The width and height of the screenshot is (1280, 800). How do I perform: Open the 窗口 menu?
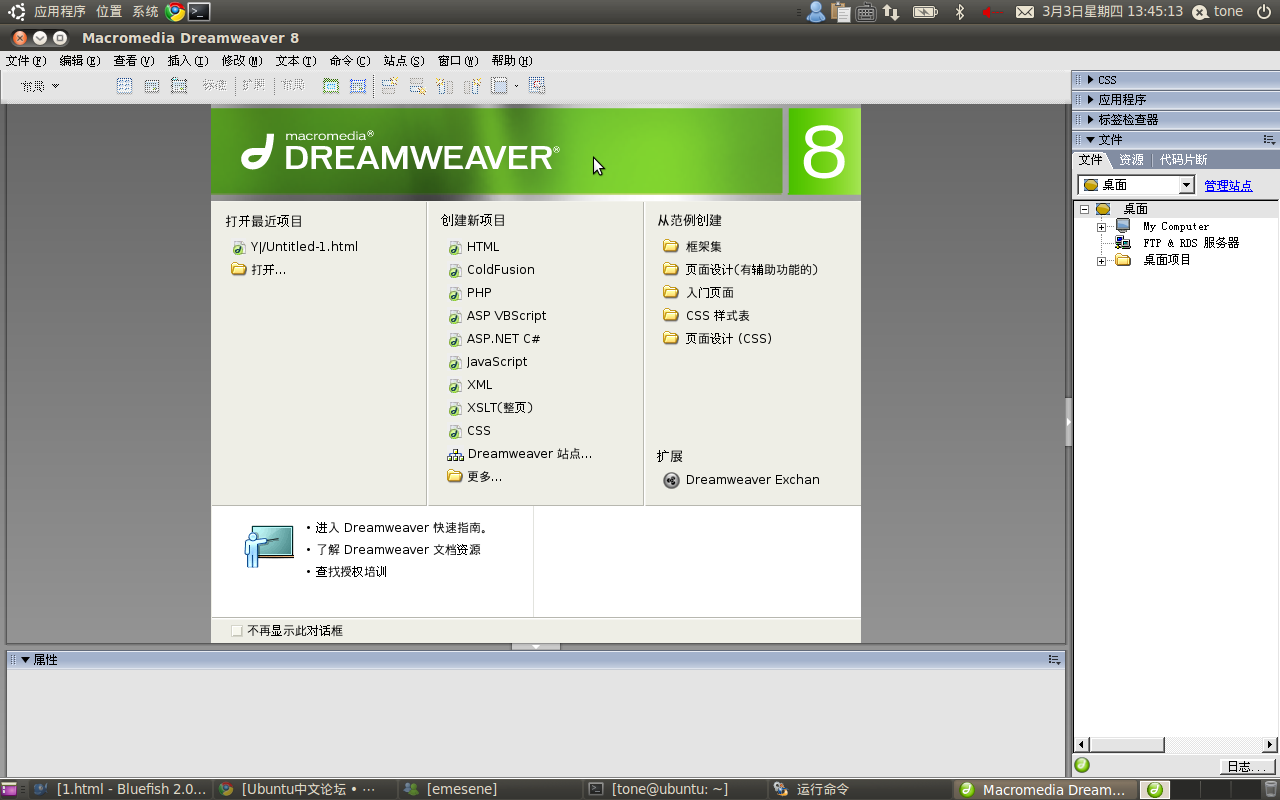coord(457,61)
